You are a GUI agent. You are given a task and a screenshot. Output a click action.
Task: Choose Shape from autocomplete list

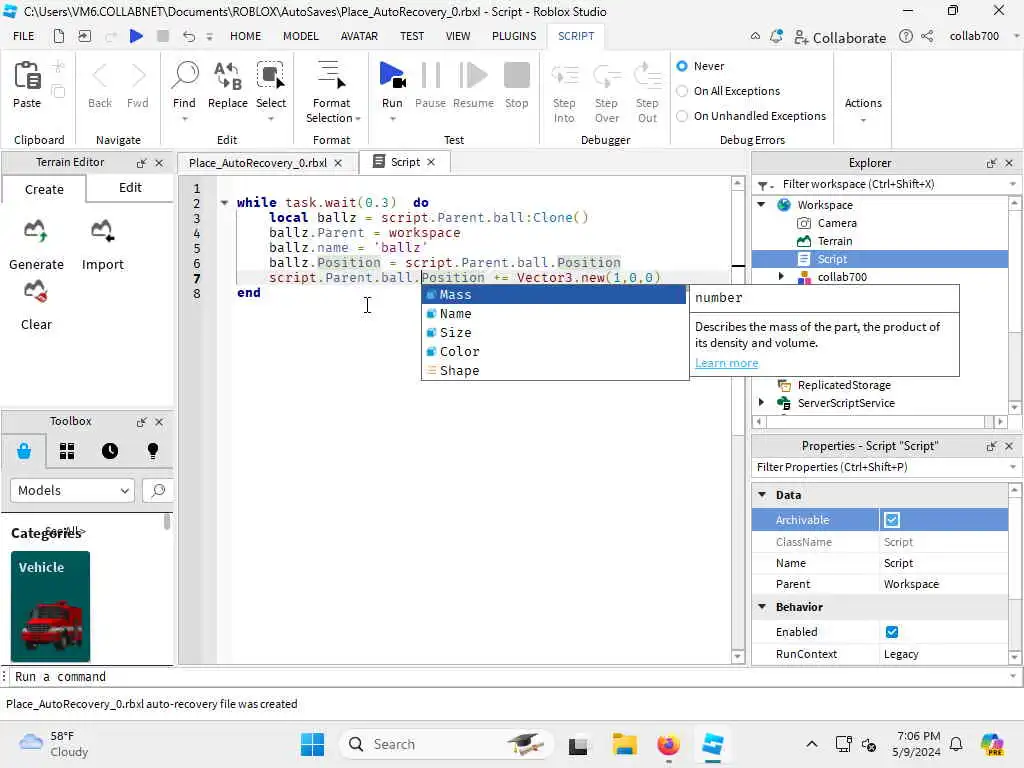[x=554, y=371]
